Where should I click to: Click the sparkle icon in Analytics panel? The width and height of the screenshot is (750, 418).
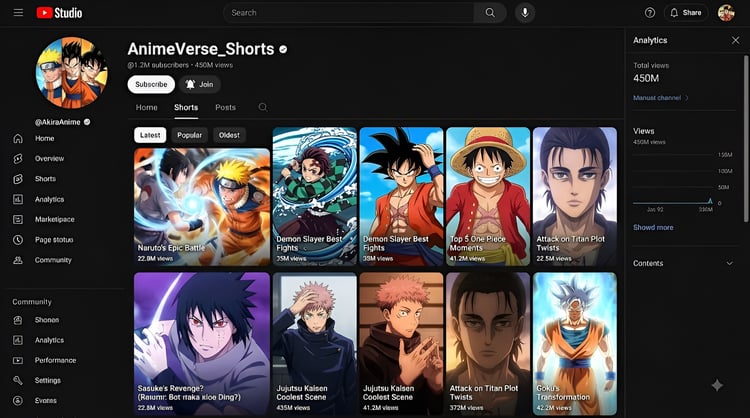coord(717,385)
